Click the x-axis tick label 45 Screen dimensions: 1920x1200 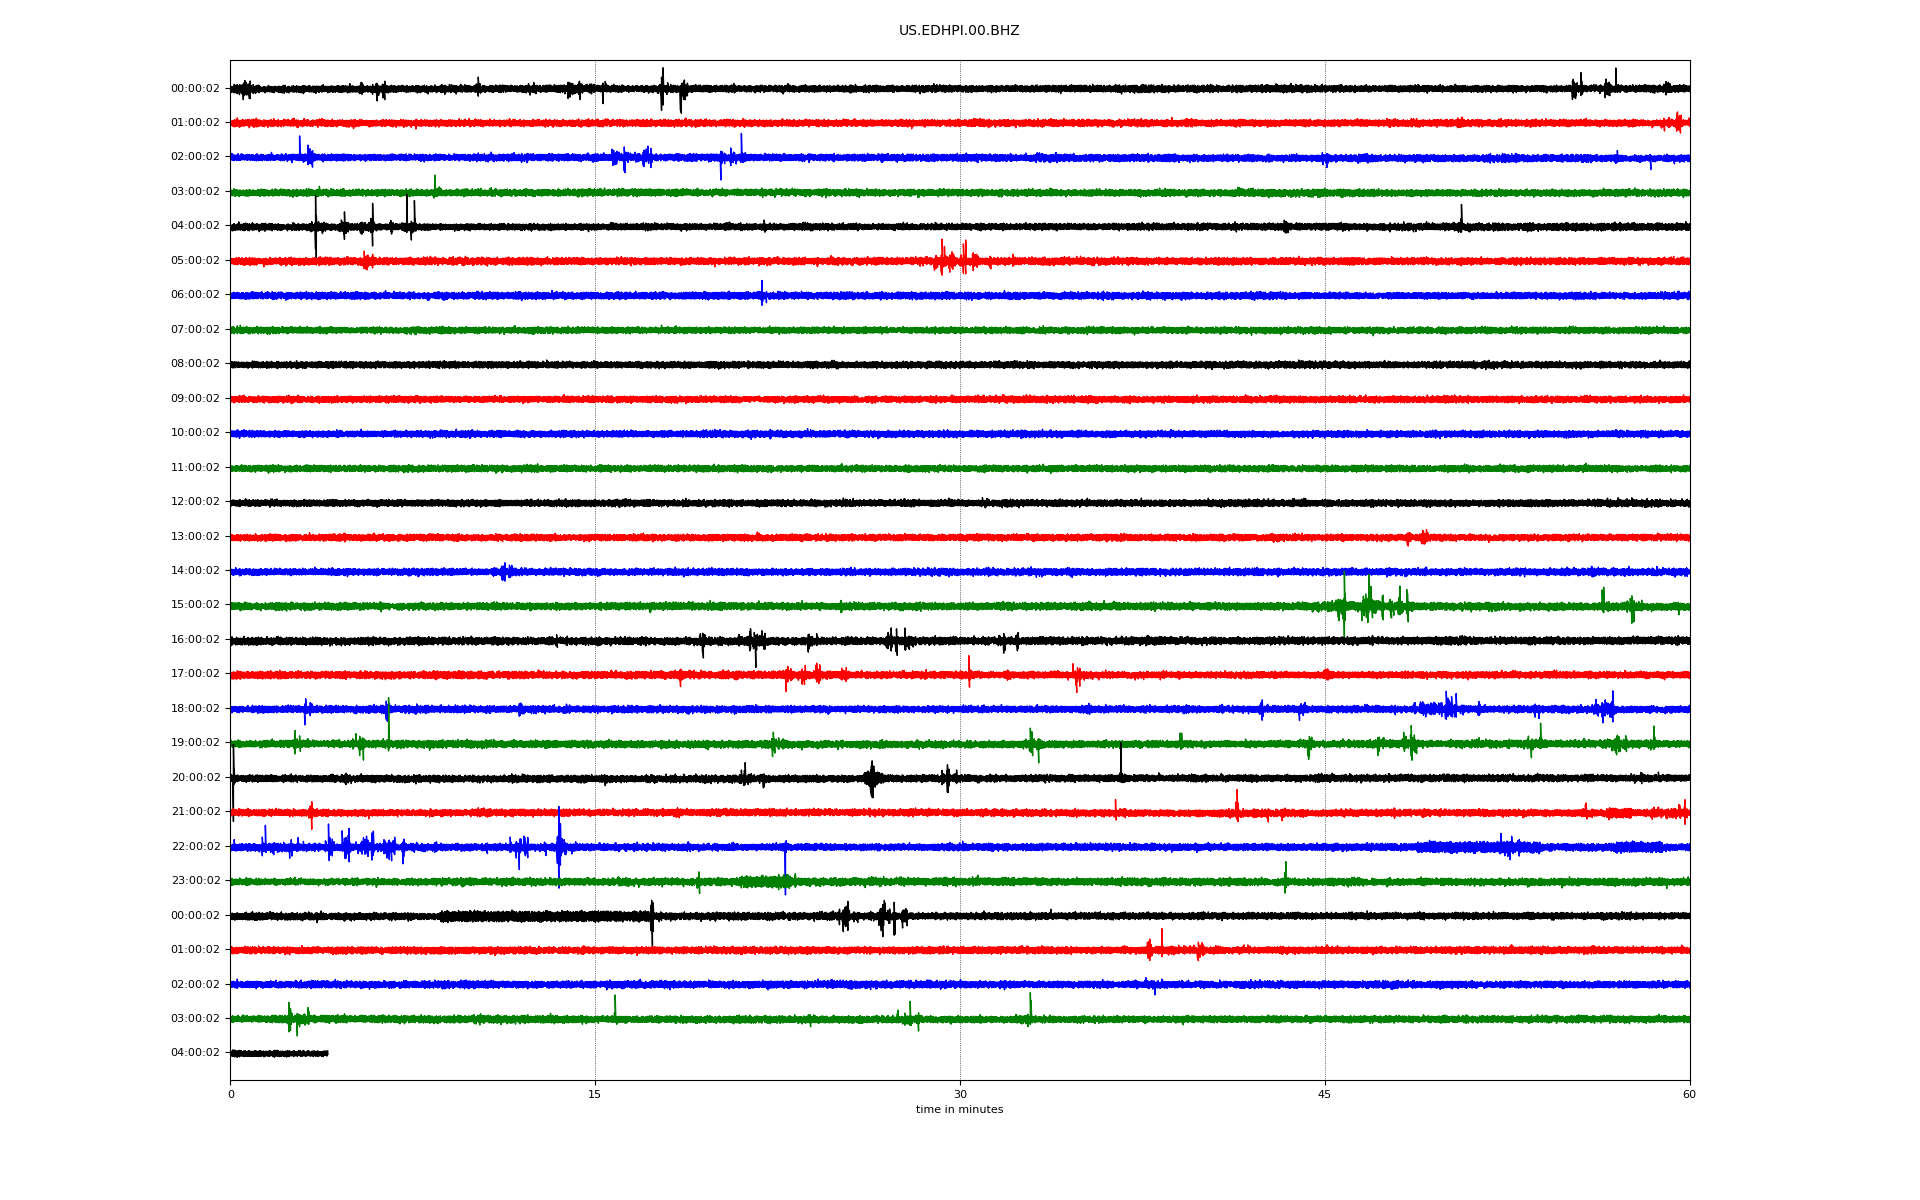[x=1325, y=1094]
